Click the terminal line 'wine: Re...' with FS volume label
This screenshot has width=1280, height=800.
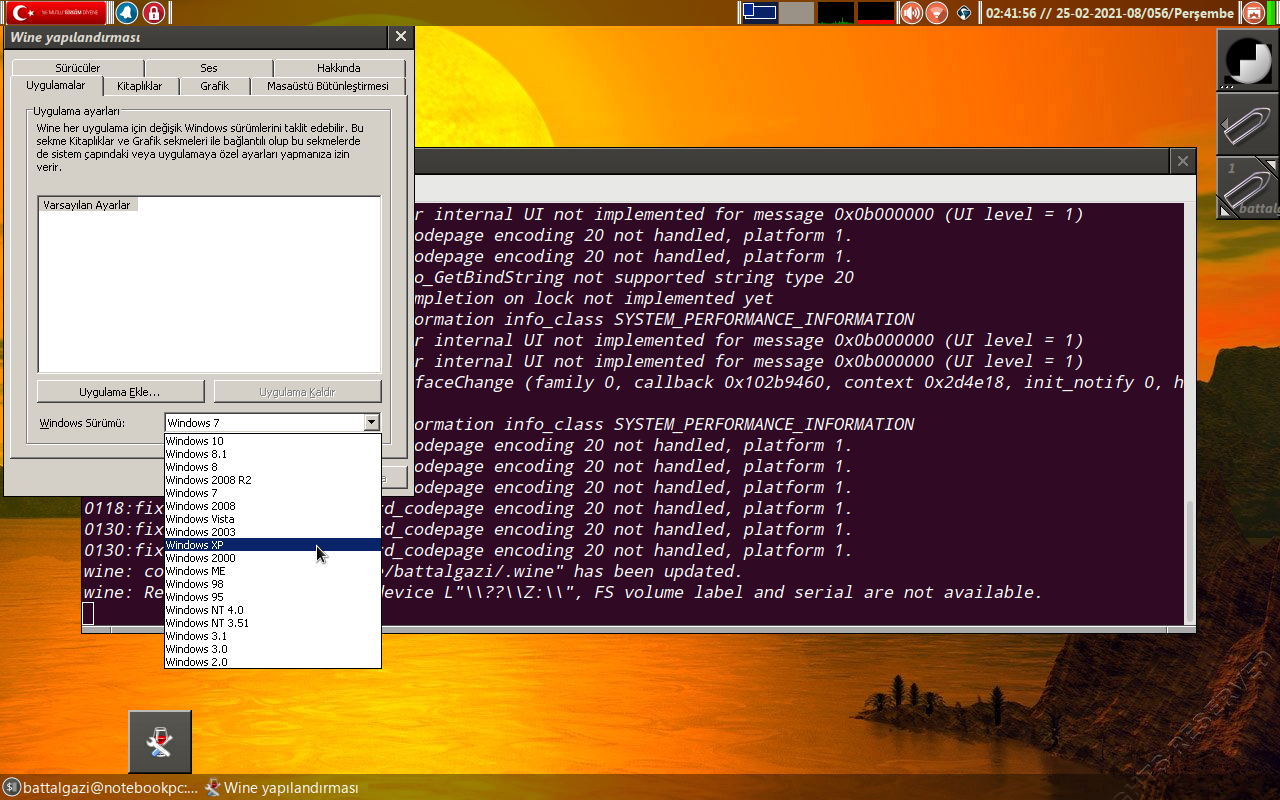pyautogui.click(x=563, y=592)
